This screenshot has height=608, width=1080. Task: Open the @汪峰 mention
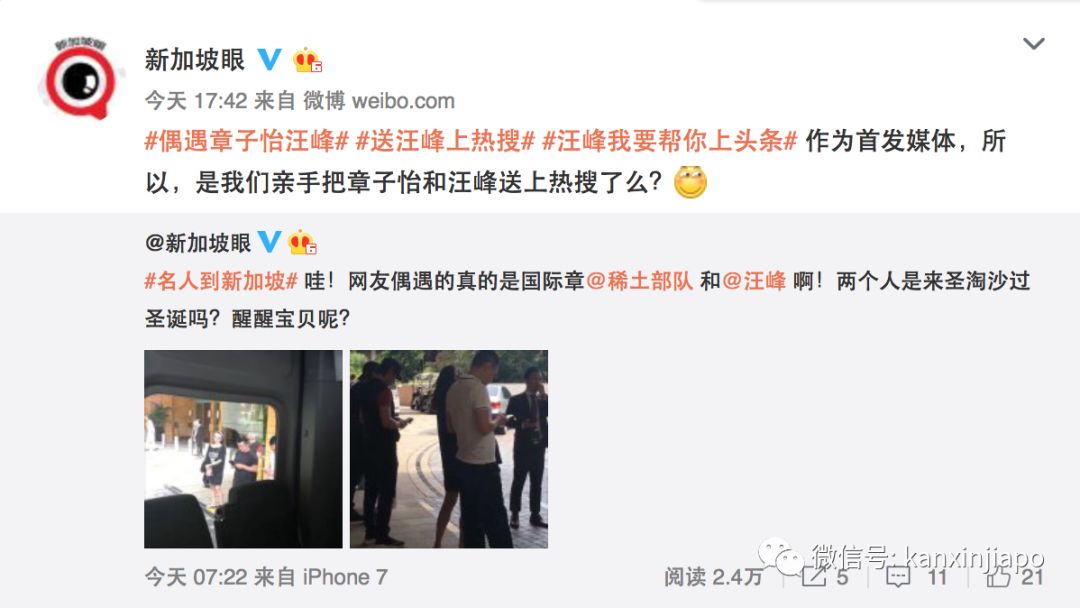tap(754, 281)
